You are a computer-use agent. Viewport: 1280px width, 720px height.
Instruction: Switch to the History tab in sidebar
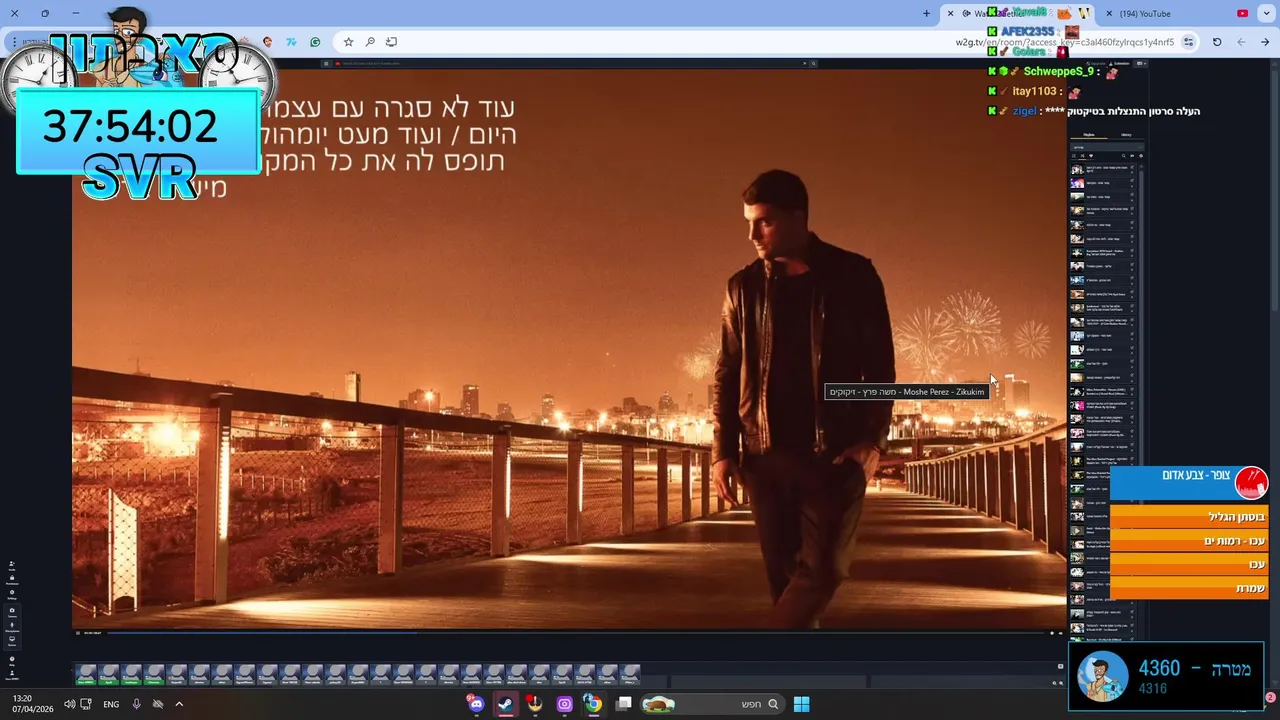(1126, 134)
